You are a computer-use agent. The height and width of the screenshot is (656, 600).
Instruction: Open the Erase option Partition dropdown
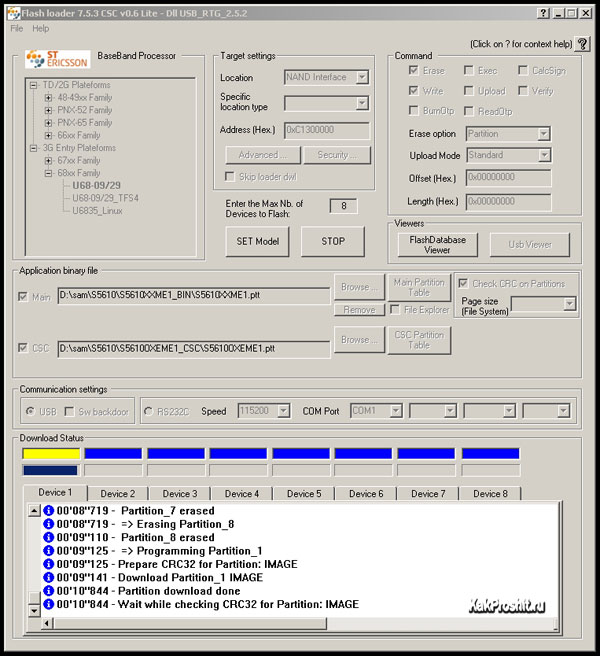543,134
